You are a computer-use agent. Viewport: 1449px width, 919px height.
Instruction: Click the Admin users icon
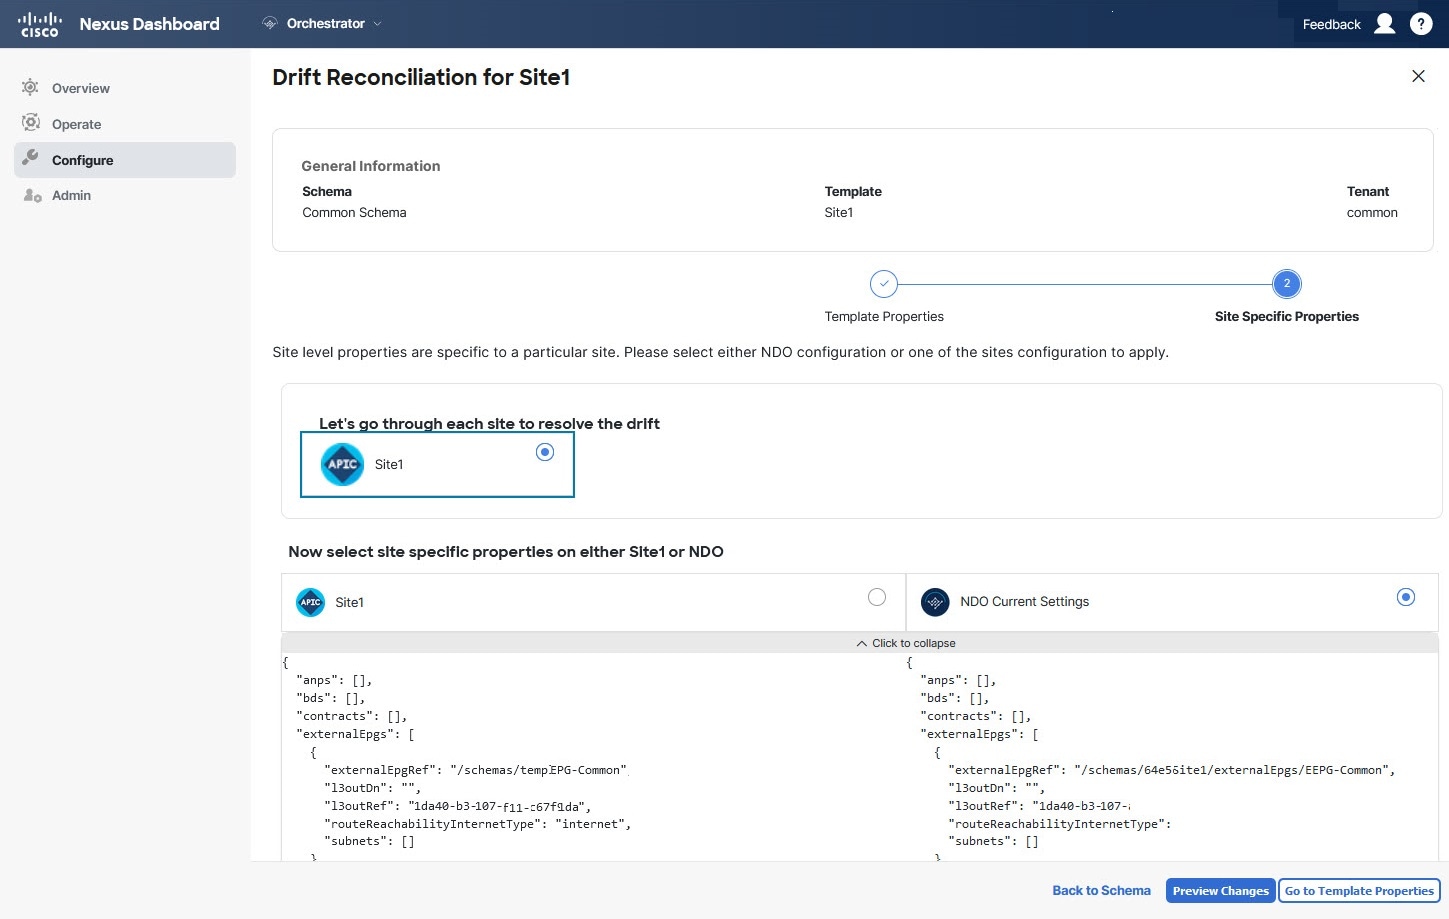point(32,195)
